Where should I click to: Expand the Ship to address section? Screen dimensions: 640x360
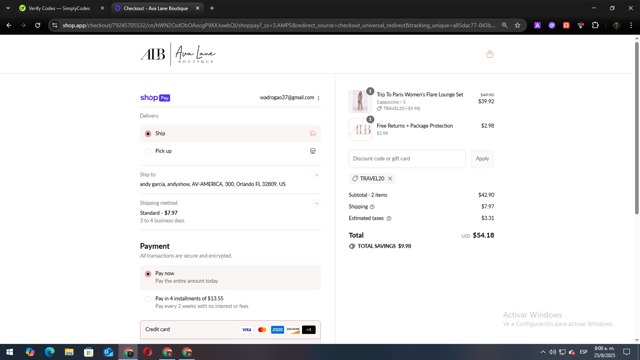pos(316,175)
